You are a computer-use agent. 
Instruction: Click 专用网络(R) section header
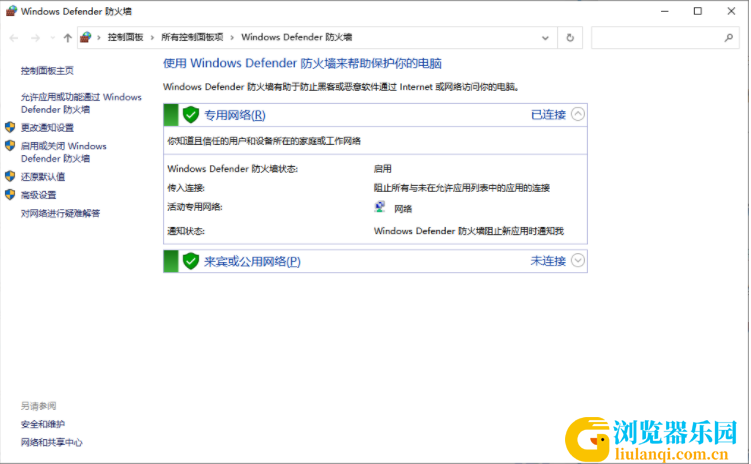pos(235,115)
